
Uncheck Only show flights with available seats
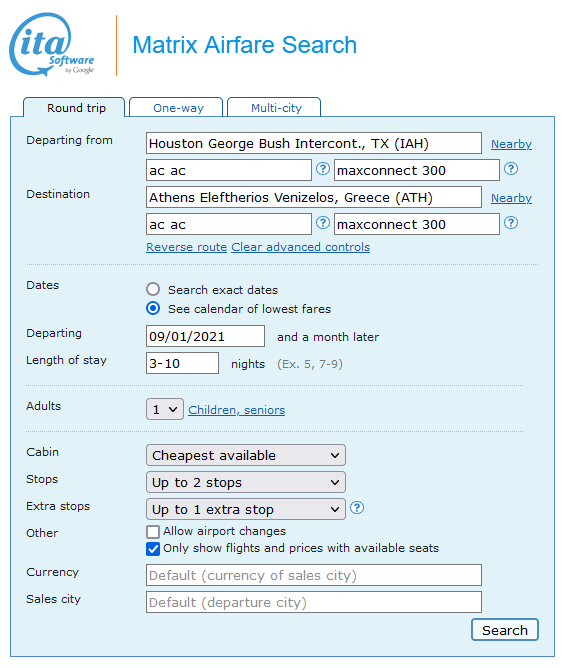point(153,549)
